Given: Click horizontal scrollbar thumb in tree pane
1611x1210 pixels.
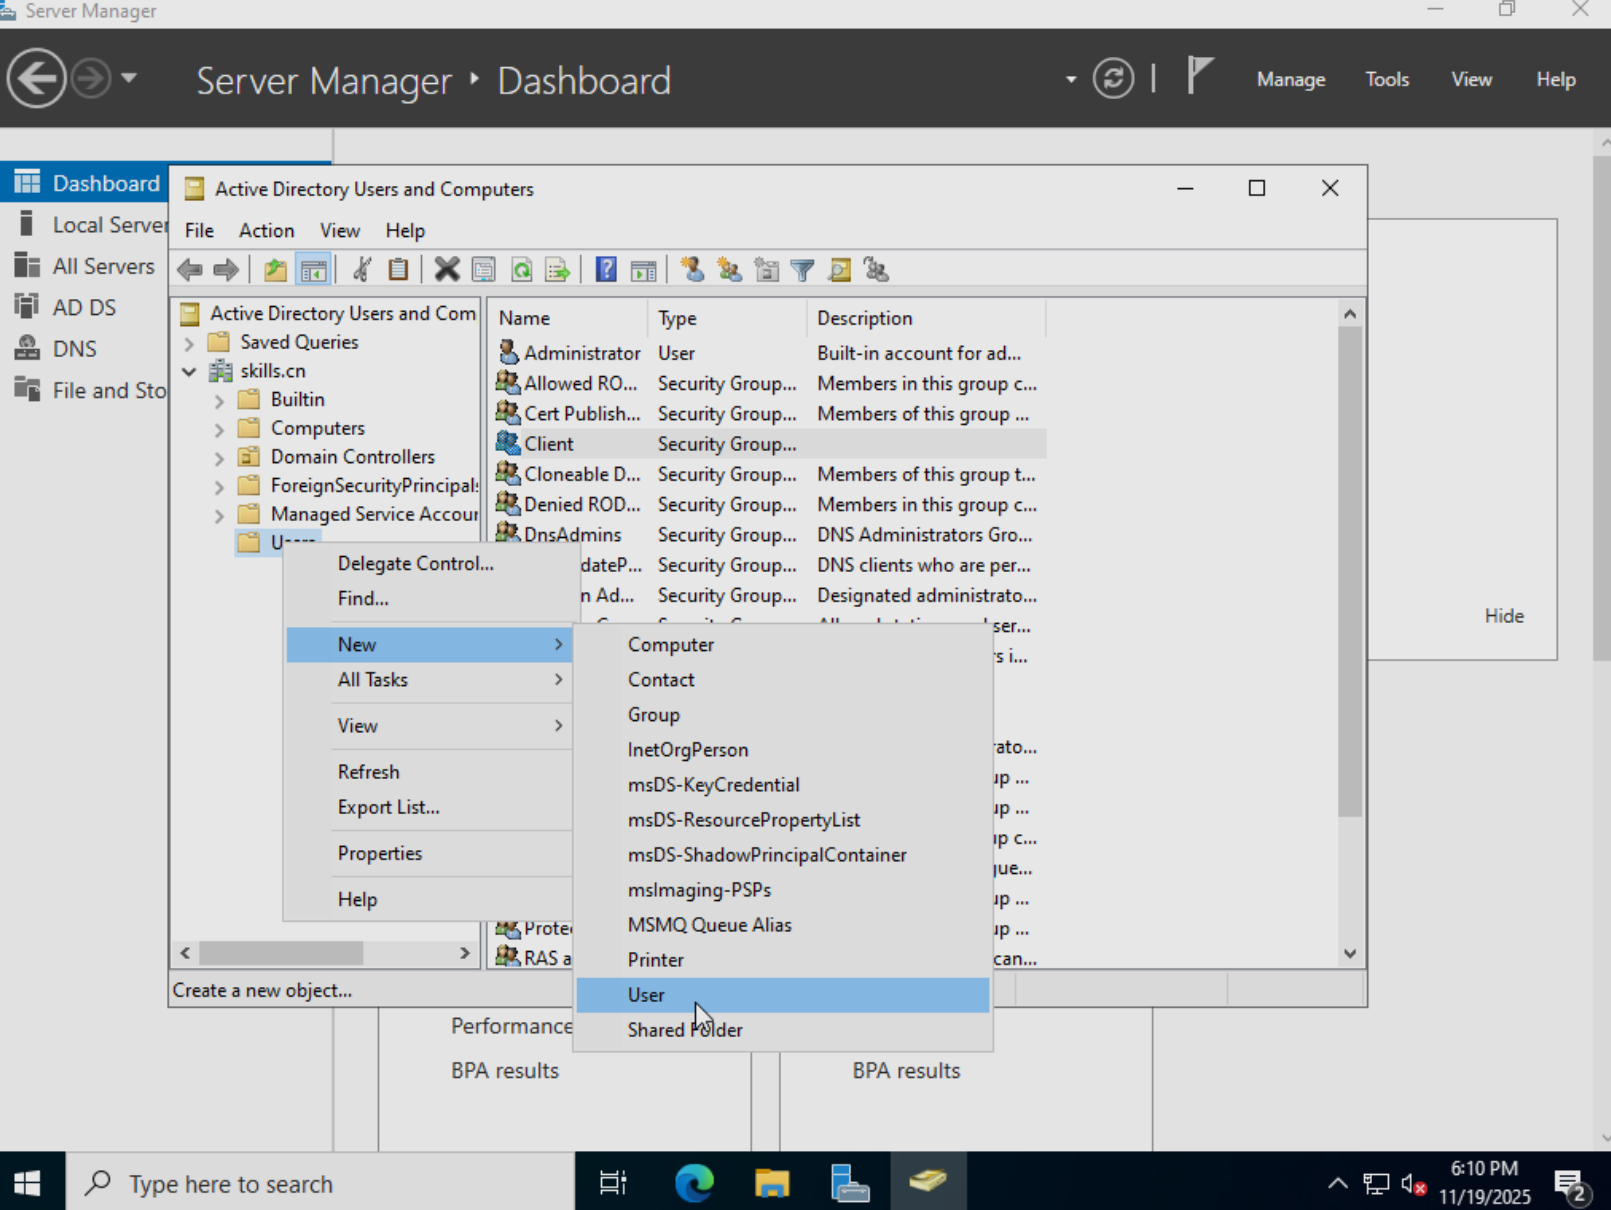Looking at the screenshot, I should pos(282,953).
